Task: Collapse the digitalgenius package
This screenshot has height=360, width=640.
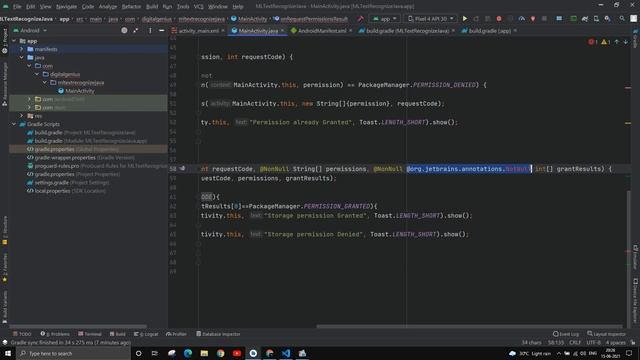Action: [x=37, y=74]
